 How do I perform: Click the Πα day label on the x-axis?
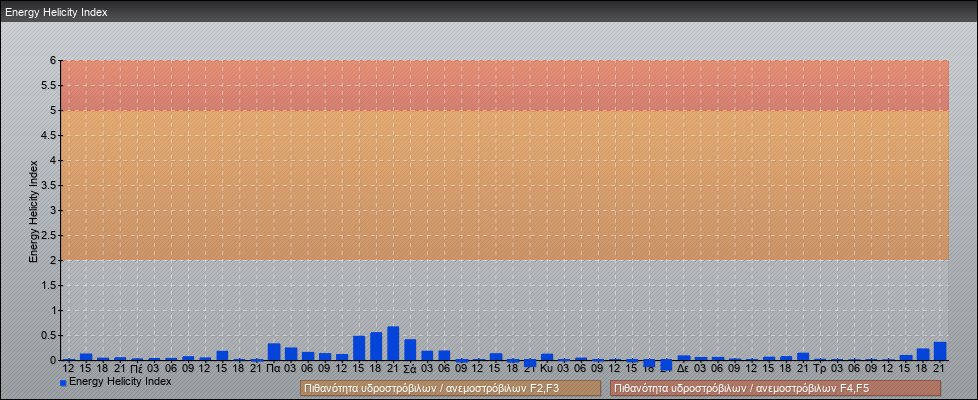coord(273,369)
